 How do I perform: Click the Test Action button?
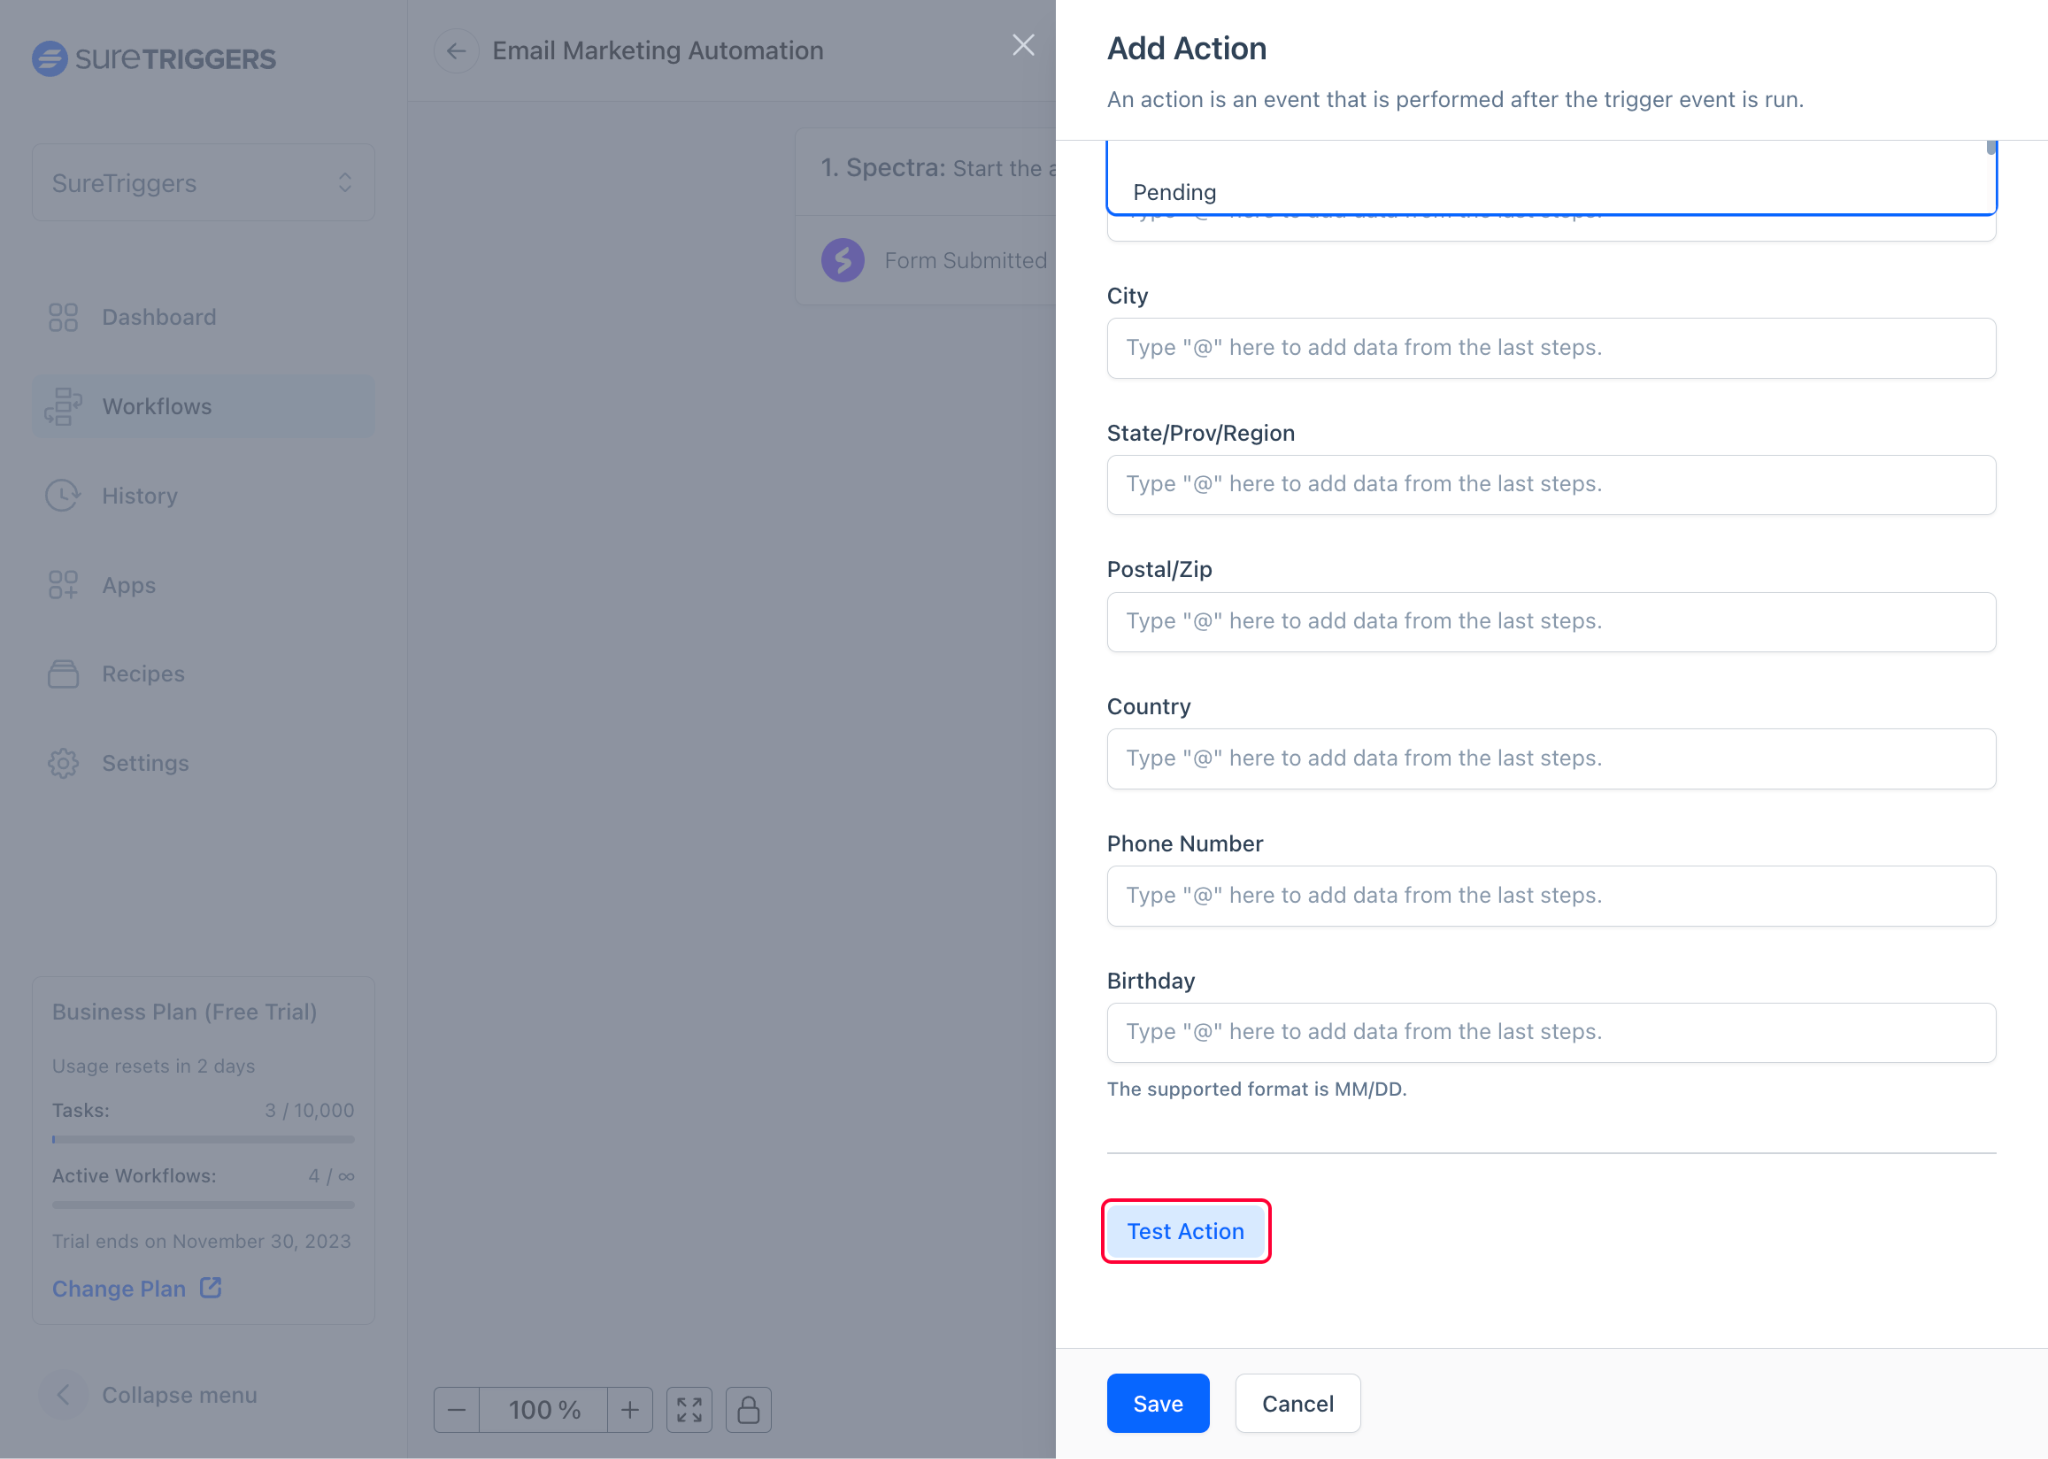[x=1184, y=1230]
